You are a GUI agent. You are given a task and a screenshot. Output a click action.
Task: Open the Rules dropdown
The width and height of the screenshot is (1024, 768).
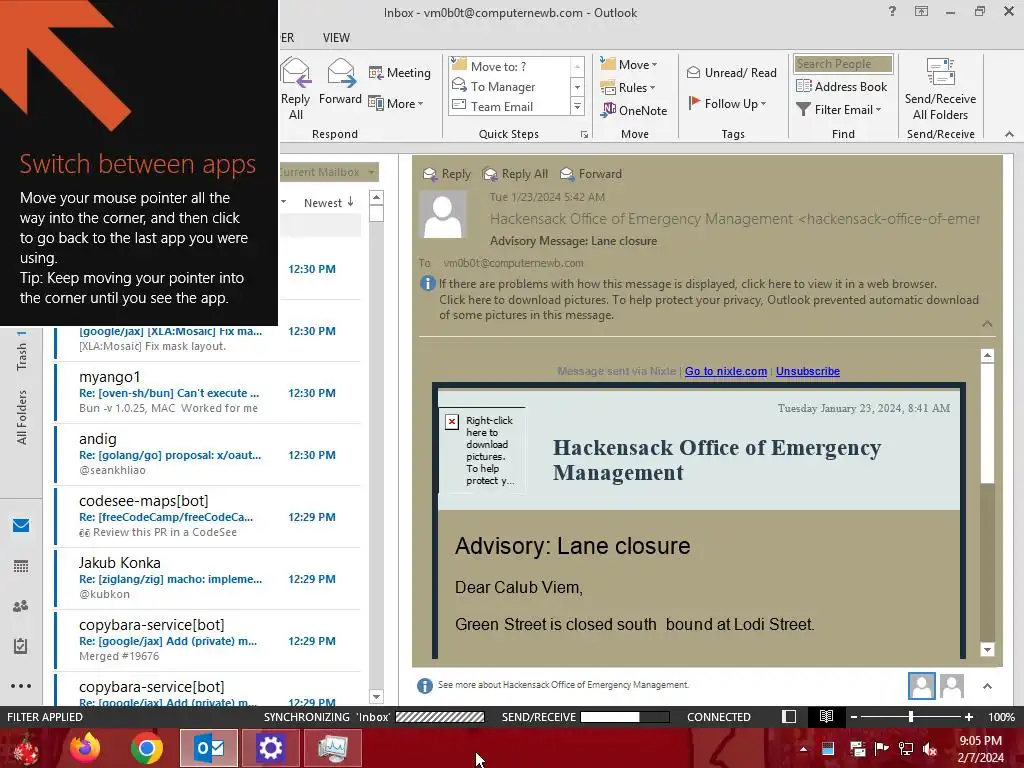coord(628,88)
